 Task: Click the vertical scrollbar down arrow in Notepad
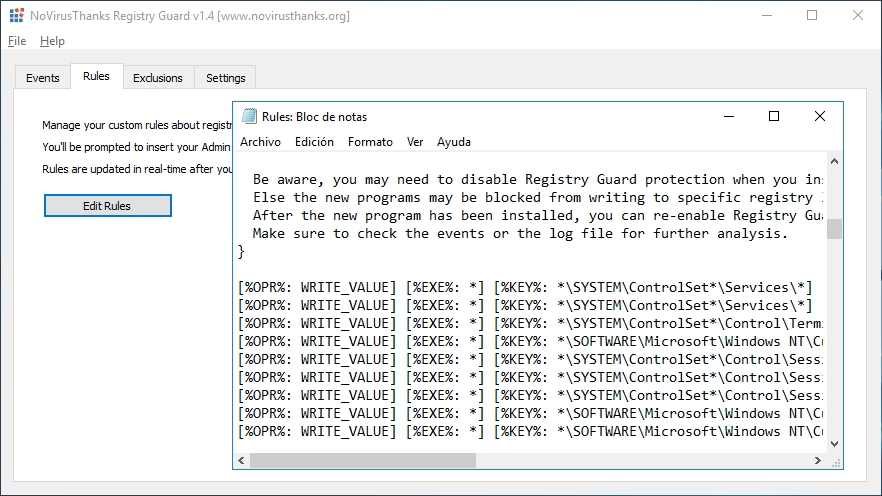(x=835, y=444)
